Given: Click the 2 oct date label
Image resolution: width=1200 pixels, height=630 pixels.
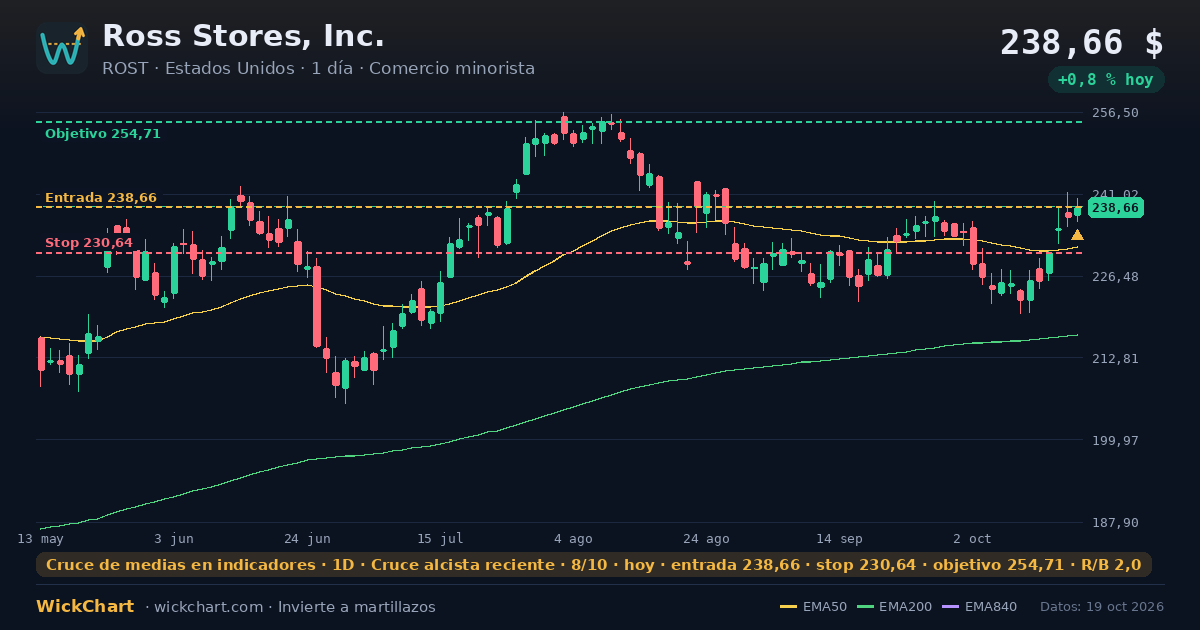Looking at the screenshot, I should coord(972,539).
